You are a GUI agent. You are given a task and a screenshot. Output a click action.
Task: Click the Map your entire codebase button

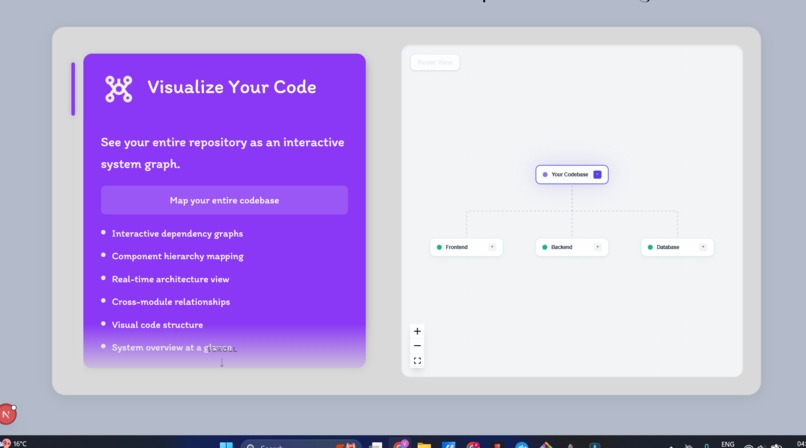click(x=224, y=200)
